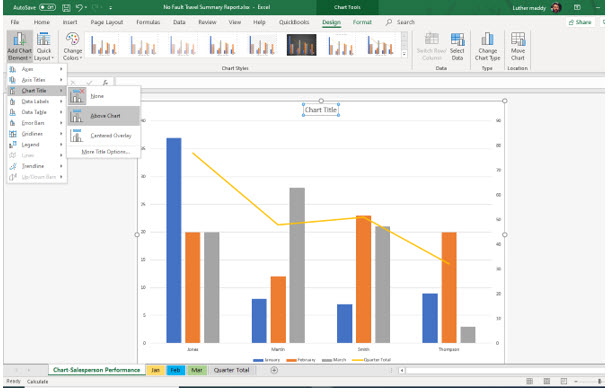608x392 pixels.
Task: Click the Normal view icon in status bar
Action: [x=529, y=382]
